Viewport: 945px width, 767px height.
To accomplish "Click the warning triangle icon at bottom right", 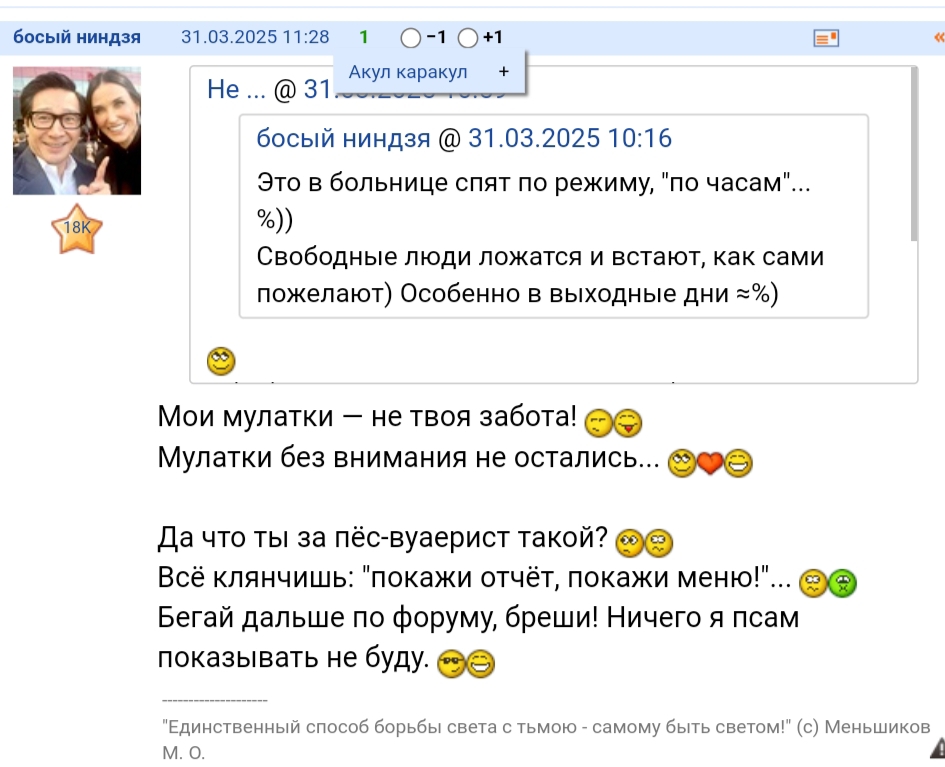I will click(938, 748).
